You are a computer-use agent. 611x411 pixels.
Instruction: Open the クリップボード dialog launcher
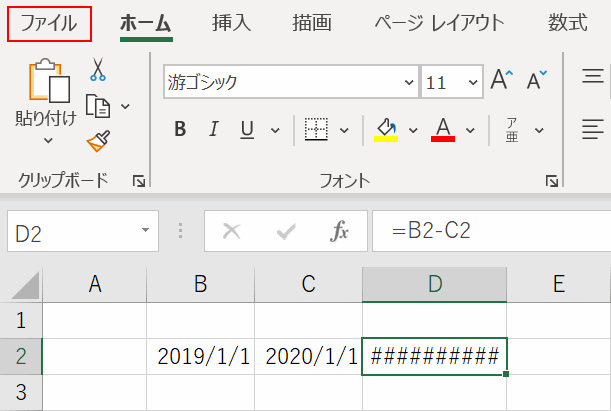point(139,181)
